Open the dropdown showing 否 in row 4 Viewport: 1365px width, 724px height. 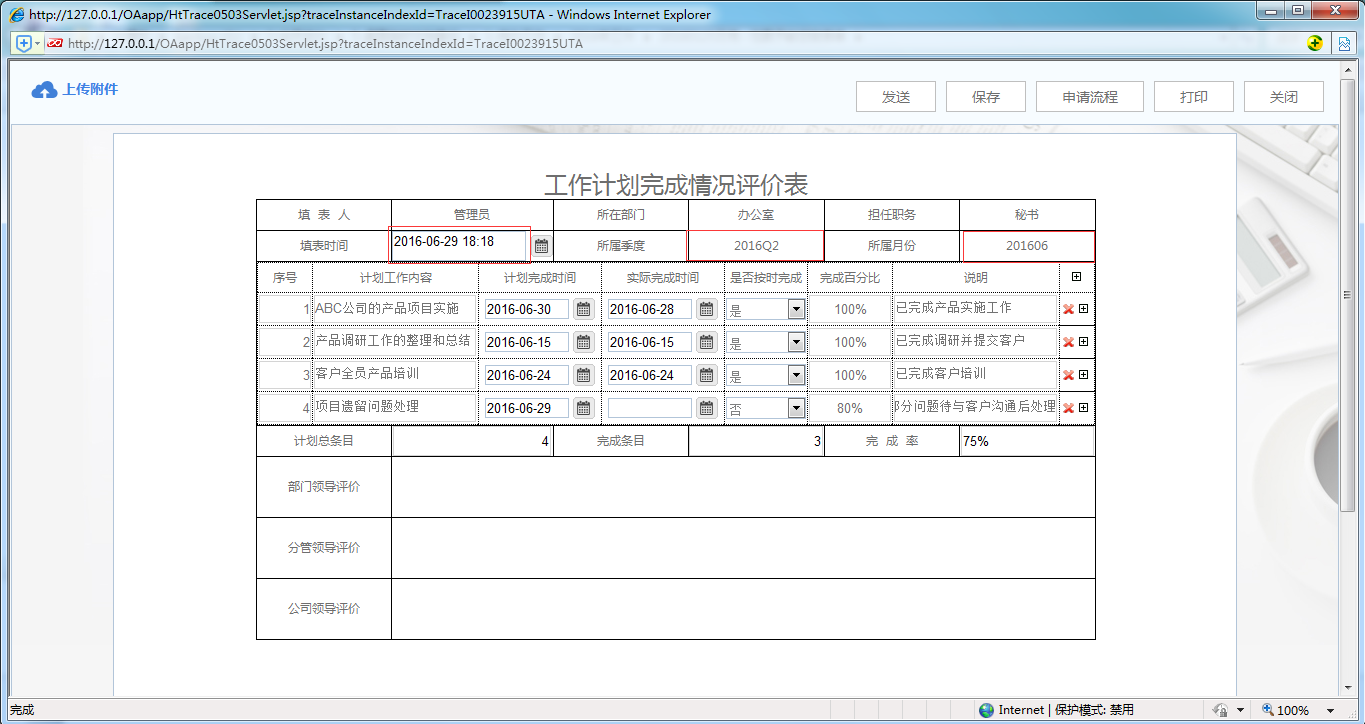coord(796,408)
